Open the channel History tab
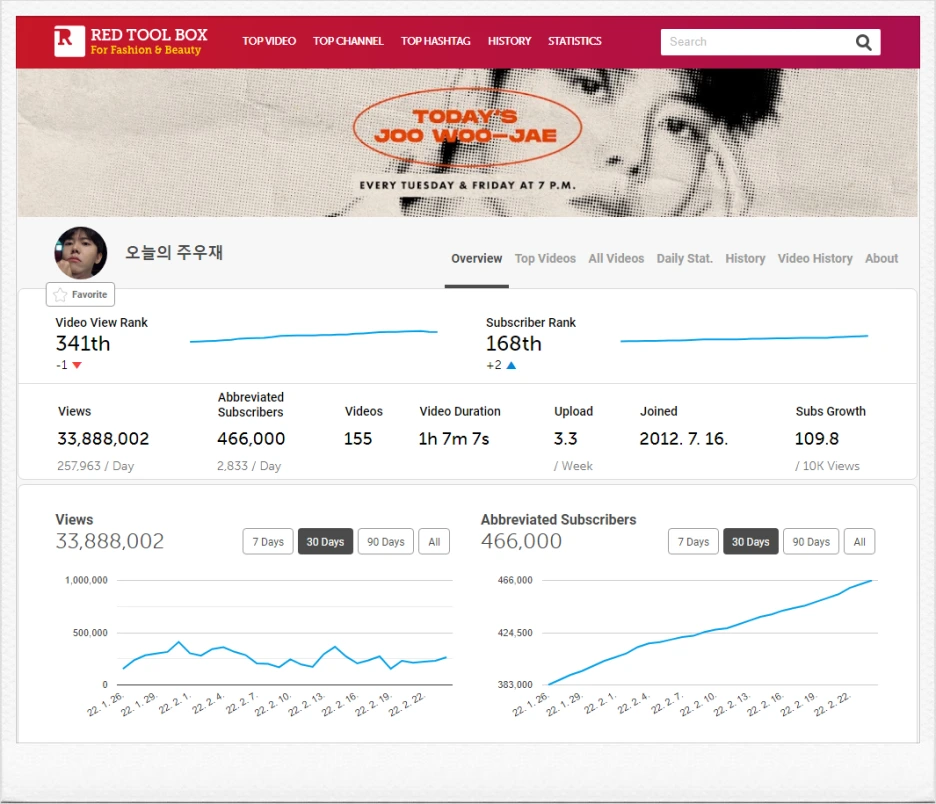This screenshot has width=936, height=804. tap(745, 258)
